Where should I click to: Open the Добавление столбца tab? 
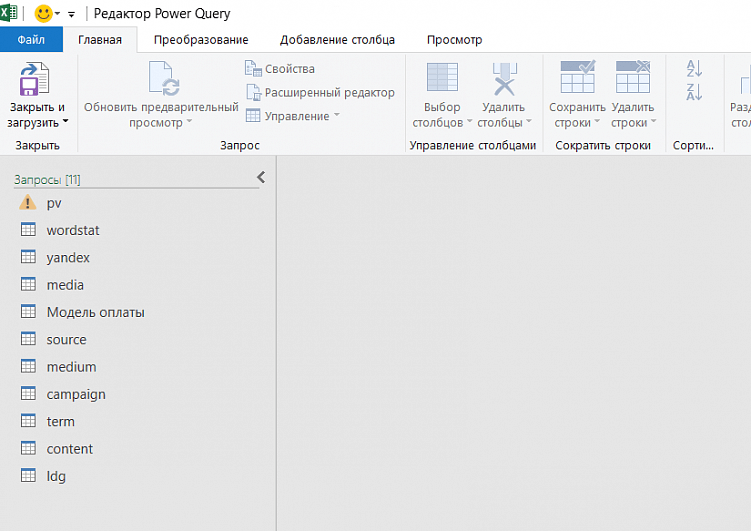[x=337, y=39]
